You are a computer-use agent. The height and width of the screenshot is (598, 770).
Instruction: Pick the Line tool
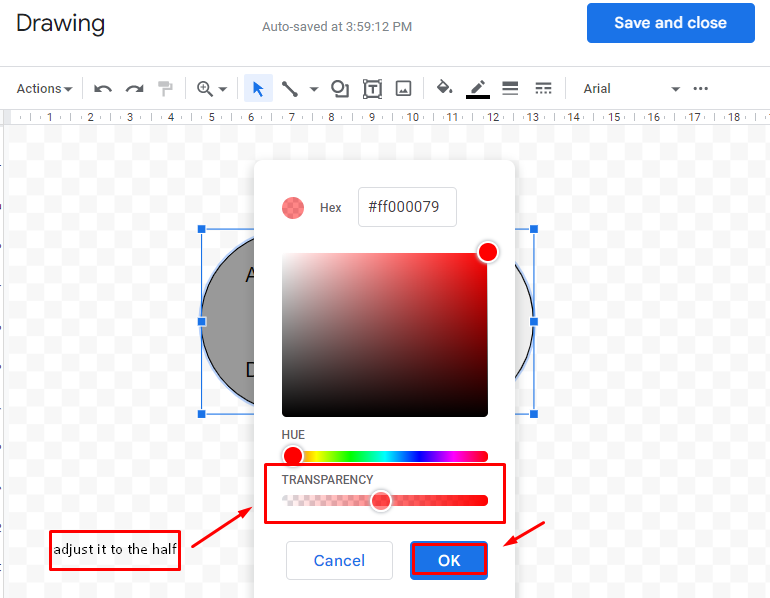[x=290, y=89]
